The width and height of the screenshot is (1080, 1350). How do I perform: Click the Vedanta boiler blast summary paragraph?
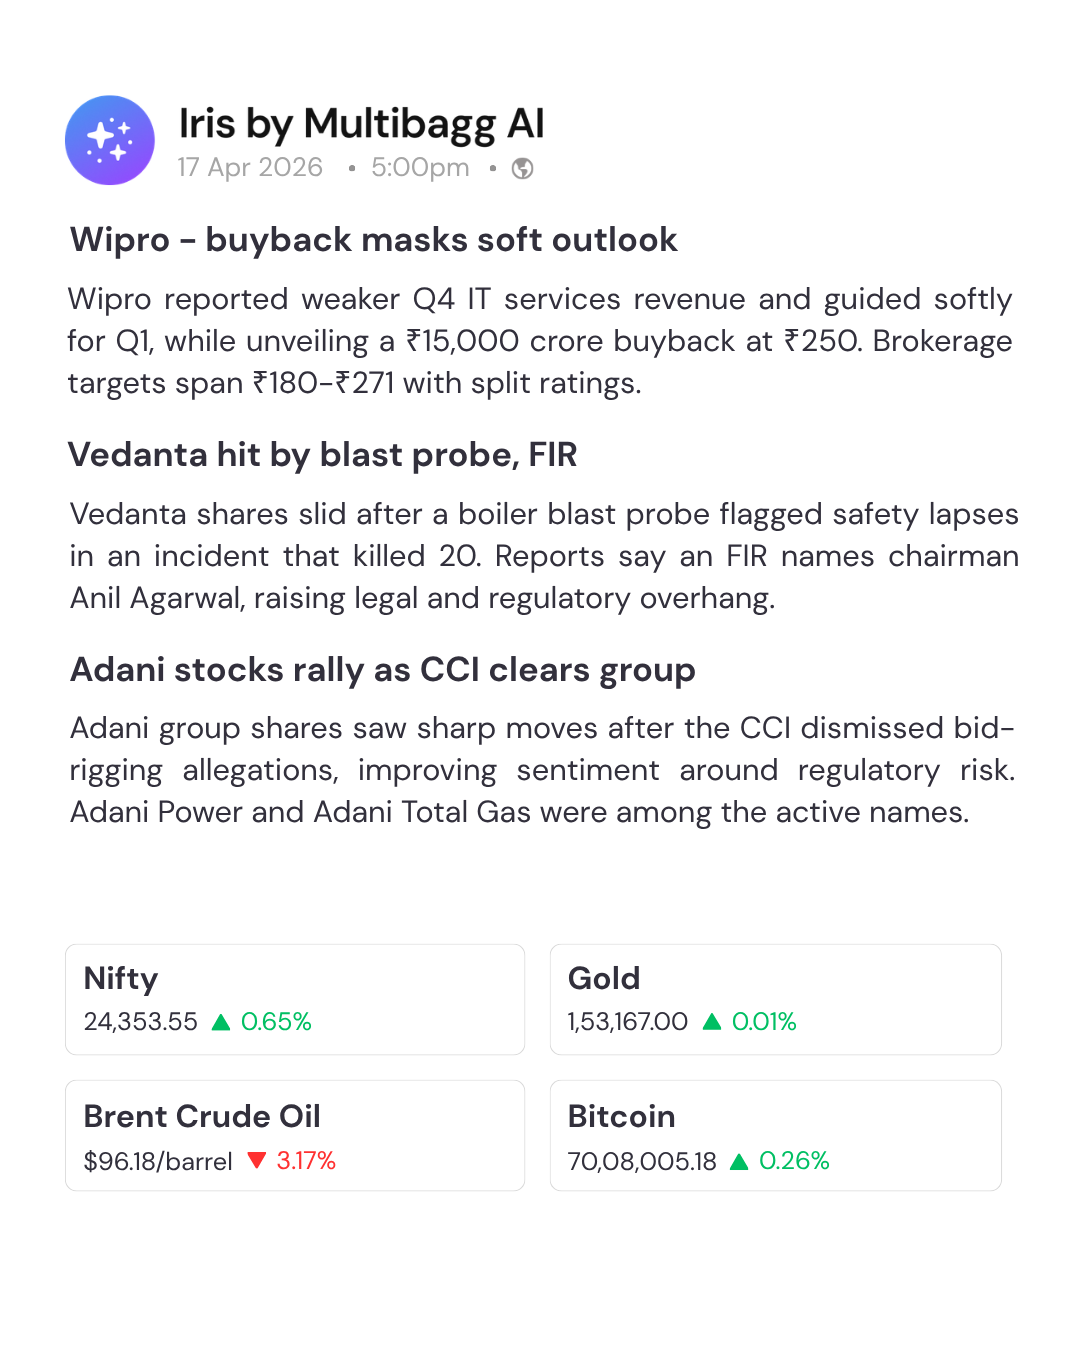point(544,556)
